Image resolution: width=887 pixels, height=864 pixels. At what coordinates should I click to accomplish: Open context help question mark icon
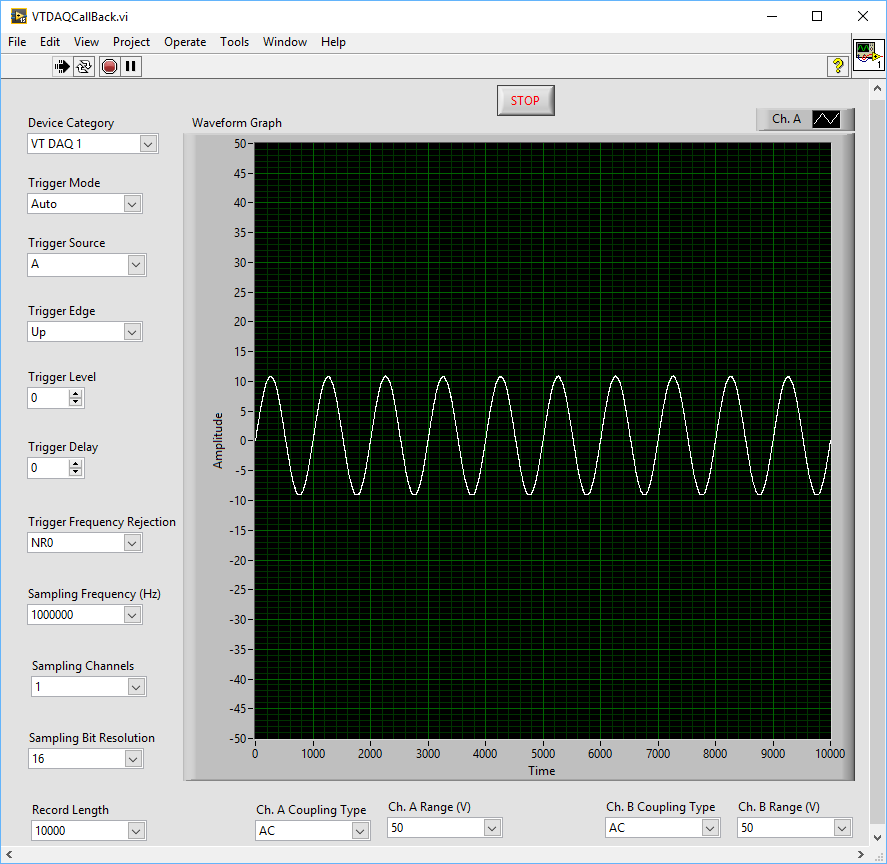[x=838, y=66]
